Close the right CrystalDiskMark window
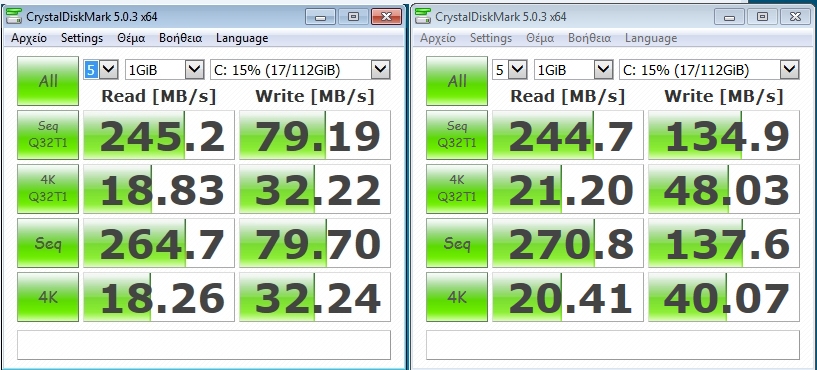Screen dimensions: 817x370 click(795, 17)
